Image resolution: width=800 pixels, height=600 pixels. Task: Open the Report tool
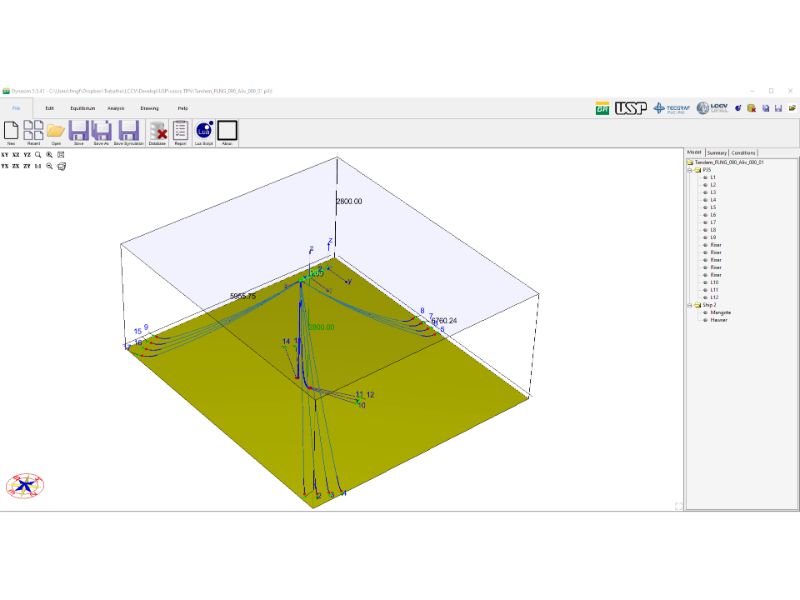pyautogui.click(x=180, y=131)
